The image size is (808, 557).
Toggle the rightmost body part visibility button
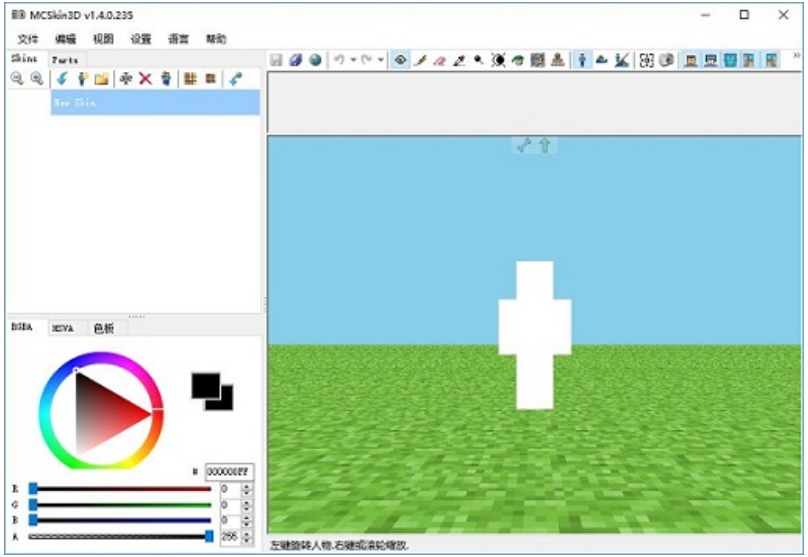771,60
